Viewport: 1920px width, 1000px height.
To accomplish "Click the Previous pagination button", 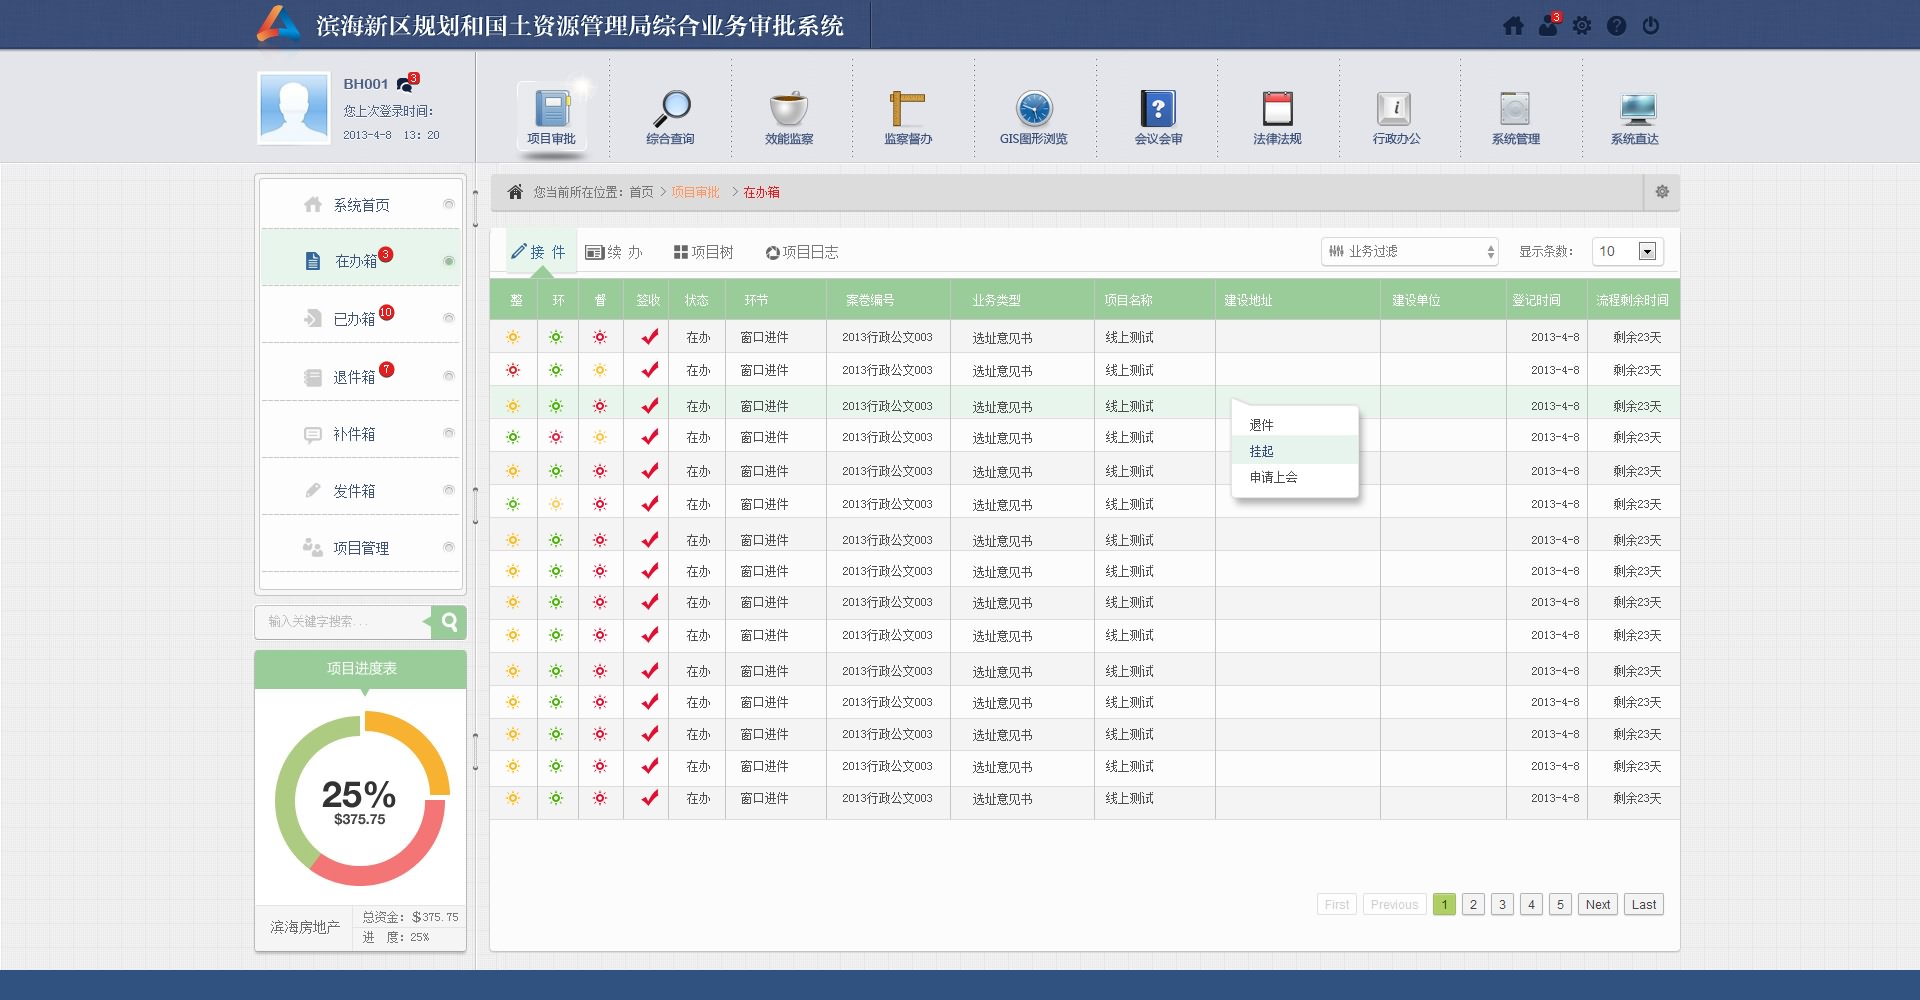I will click(x=1394, y=905).
